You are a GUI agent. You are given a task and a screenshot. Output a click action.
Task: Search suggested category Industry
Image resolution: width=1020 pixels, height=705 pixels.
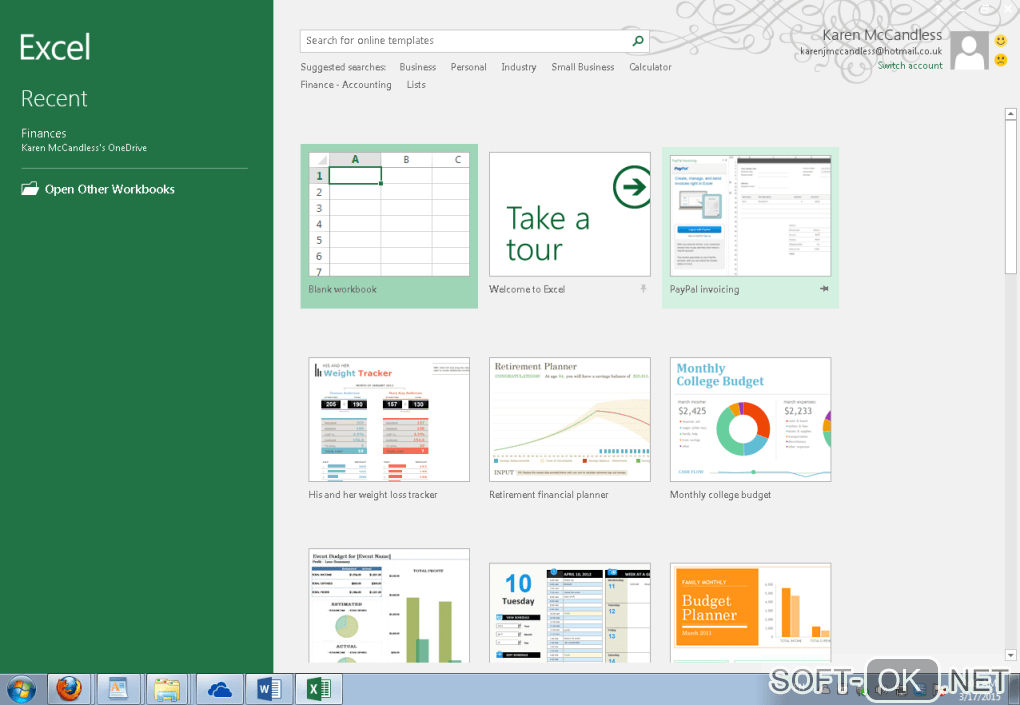[518, 67]
